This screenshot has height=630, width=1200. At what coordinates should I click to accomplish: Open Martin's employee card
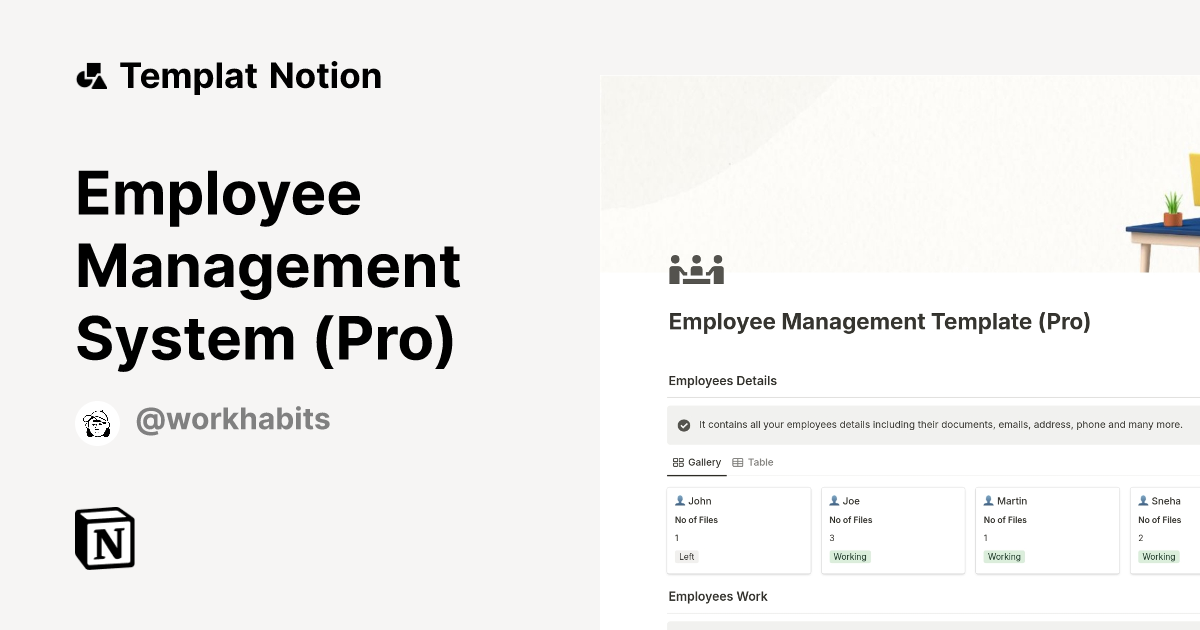click(x=1047, y=530)
